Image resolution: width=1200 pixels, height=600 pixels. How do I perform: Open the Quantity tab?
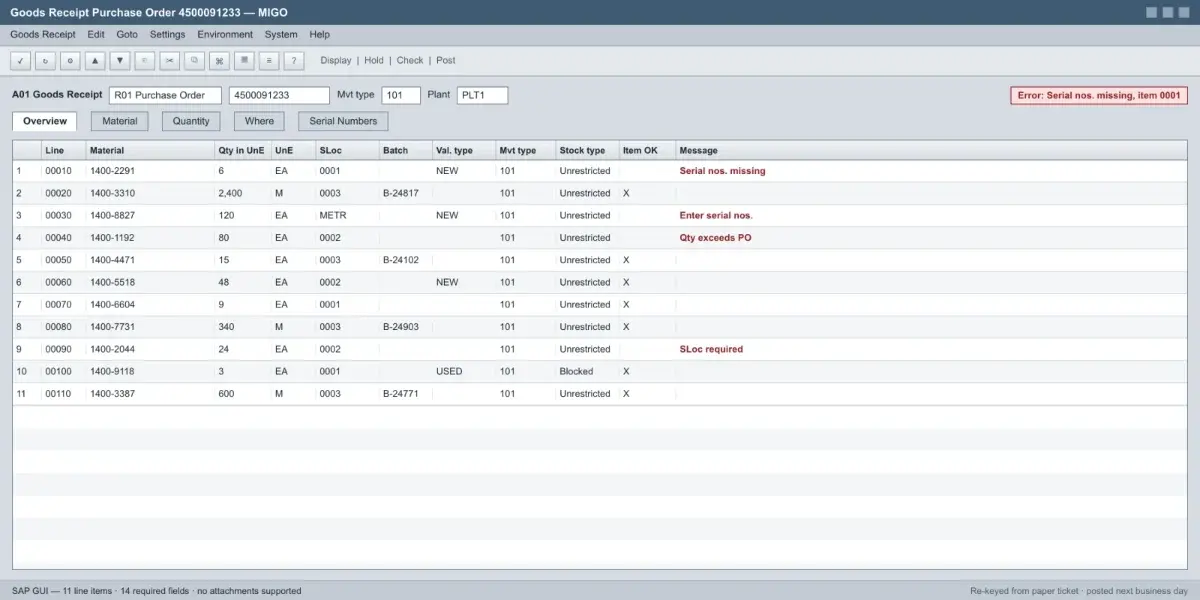coord(191,121)
